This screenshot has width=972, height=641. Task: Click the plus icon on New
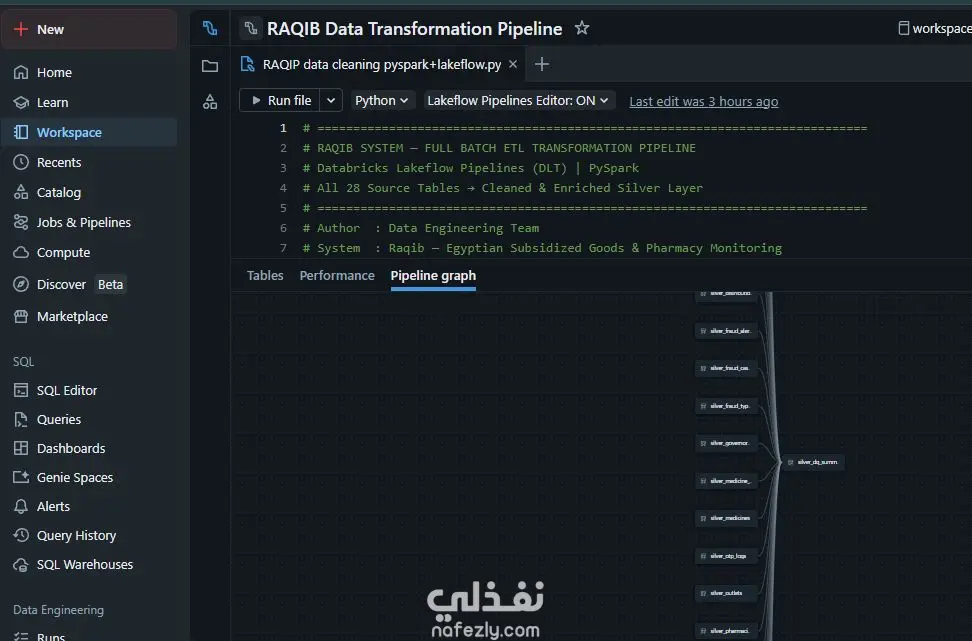point(21,29)
